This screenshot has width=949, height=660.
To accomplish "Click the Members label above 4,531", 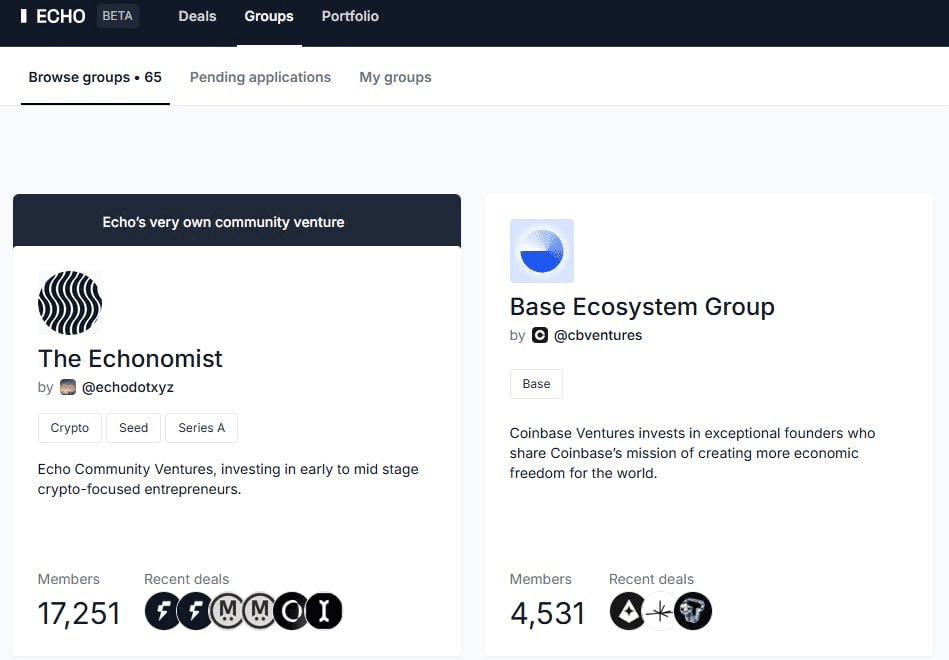I will [x=540, y=579].
